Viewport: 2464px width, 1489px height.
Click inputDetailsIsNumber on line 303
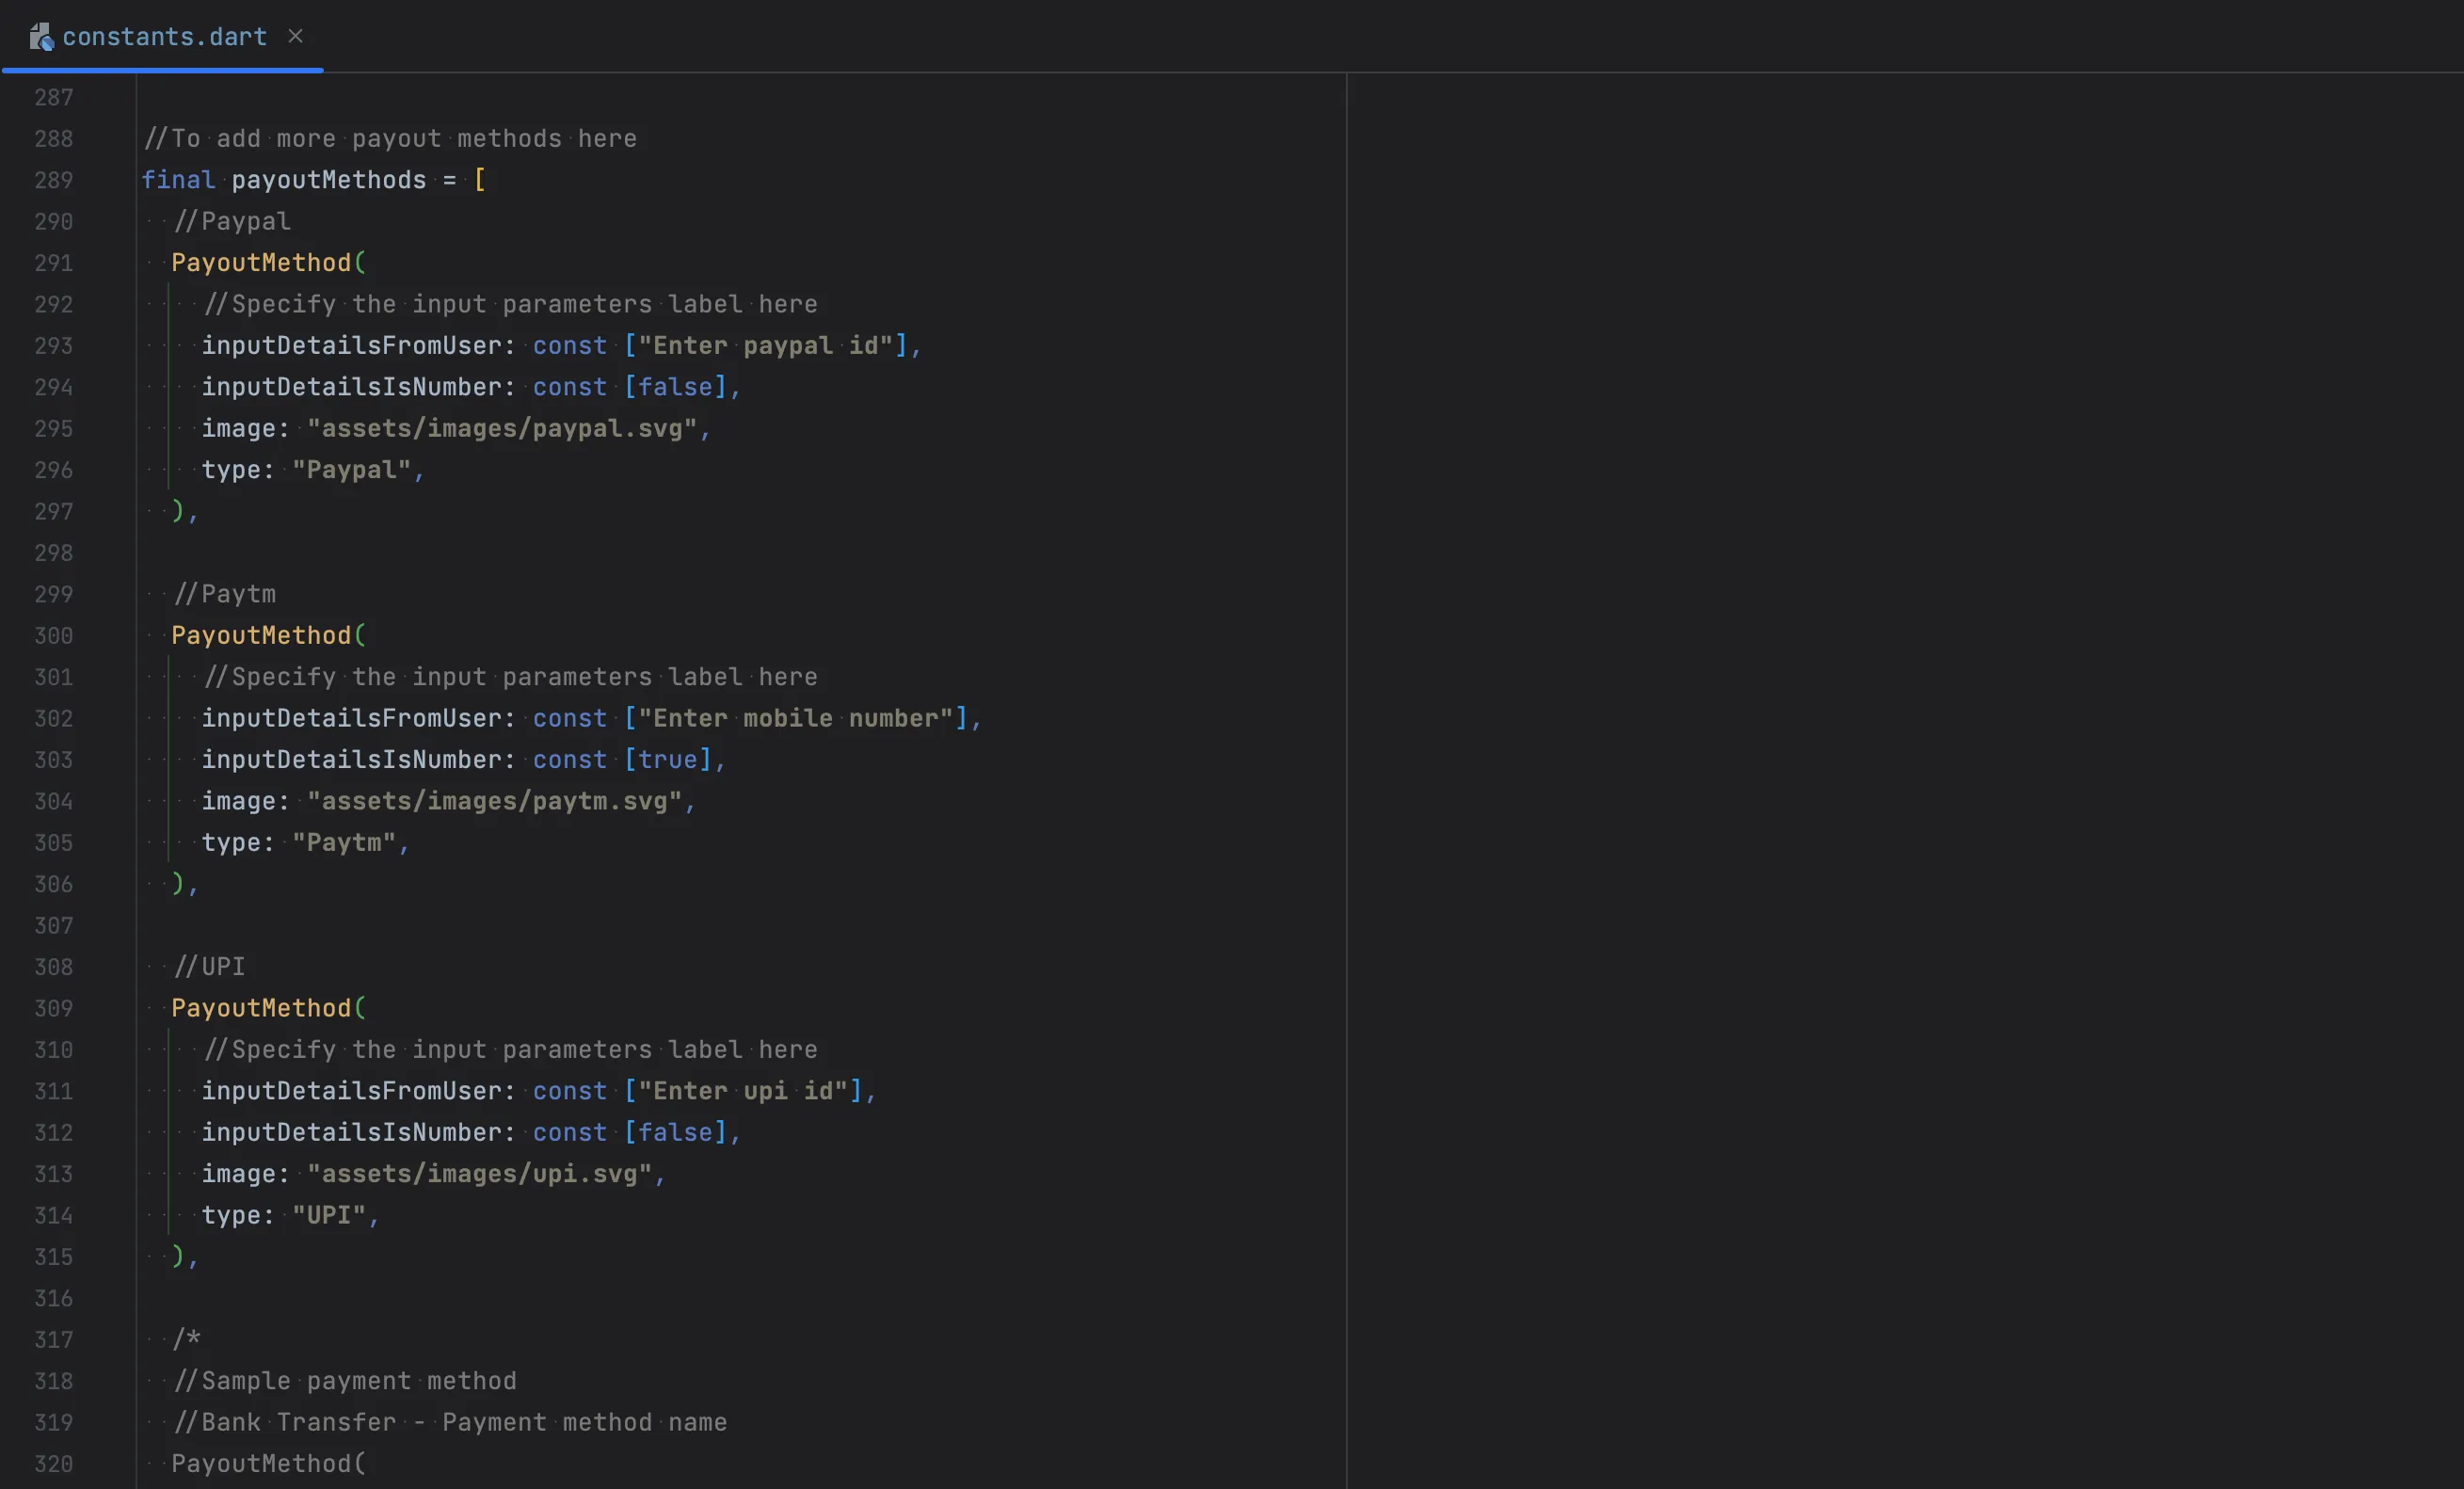[351, 760]
